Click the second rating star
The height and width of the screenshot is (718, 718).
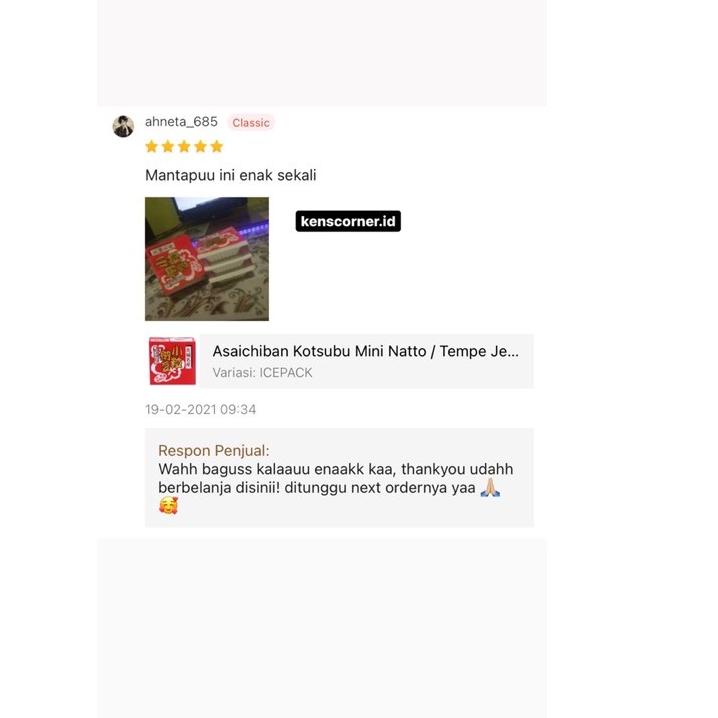click(168, 147)
